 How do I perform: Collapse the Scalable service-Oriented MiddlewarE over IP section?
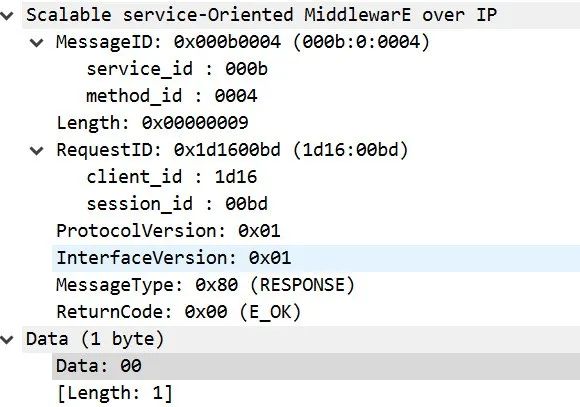[7, 16]
